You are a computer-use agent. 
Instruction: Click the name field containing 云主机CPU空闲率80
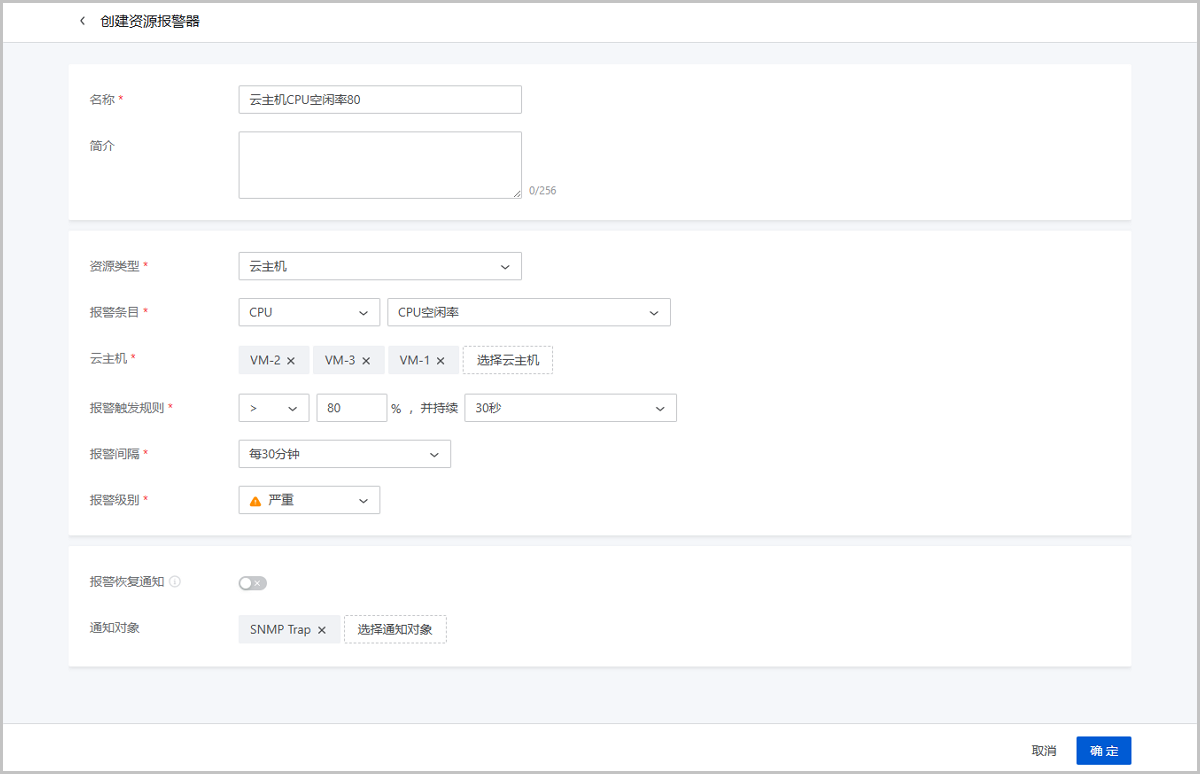coord(380,99)
